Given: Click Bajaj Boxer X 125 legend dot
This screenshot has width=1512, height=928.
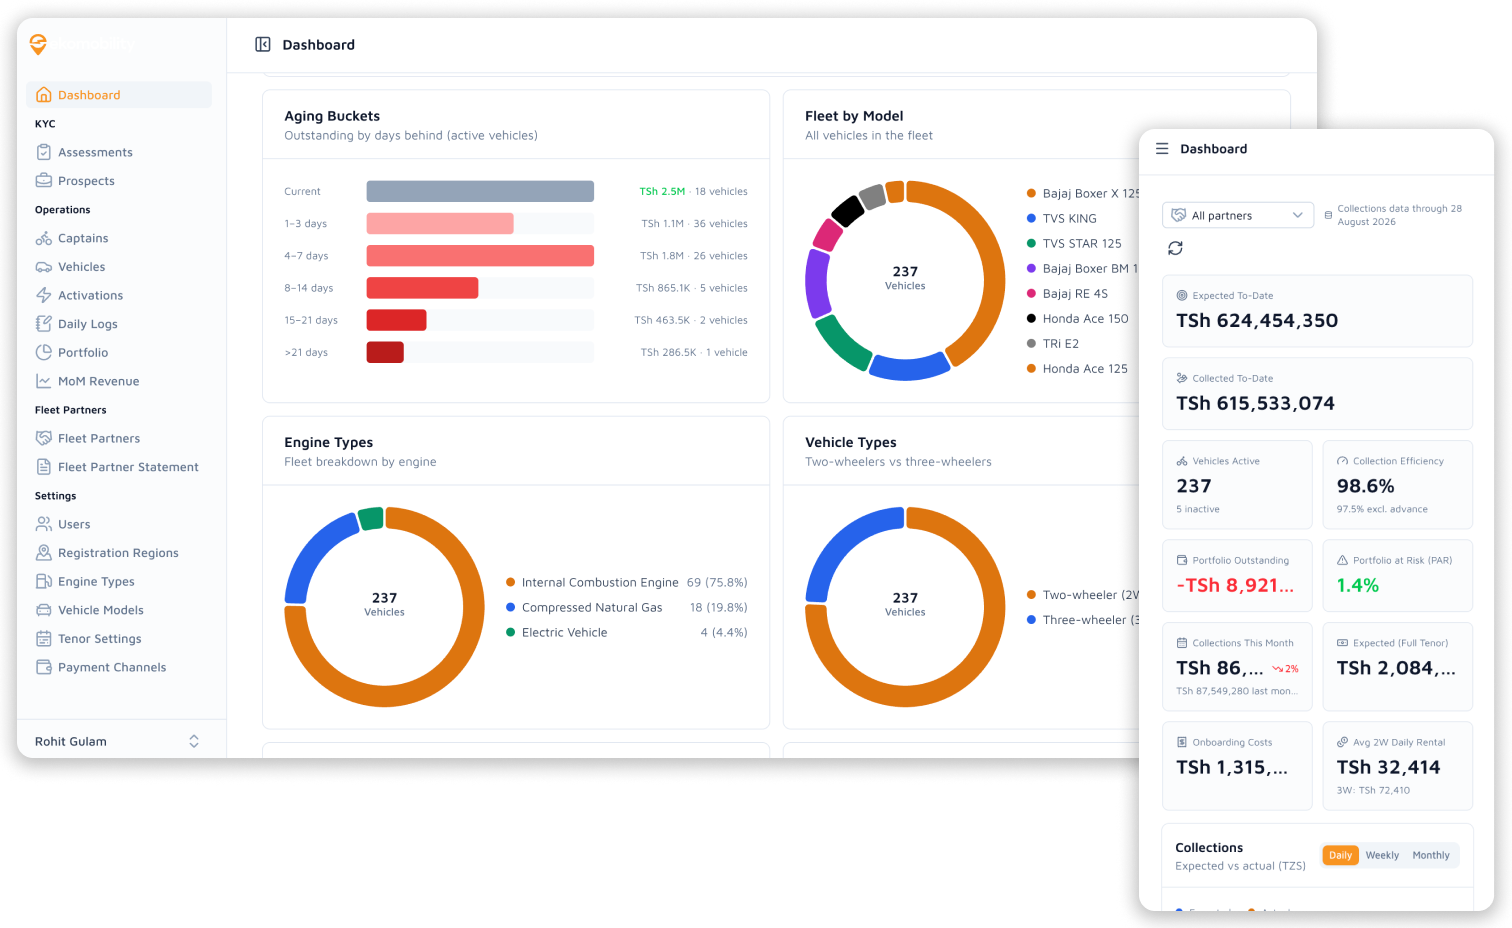Looking at the screenshot, I should coord(1031,193).
